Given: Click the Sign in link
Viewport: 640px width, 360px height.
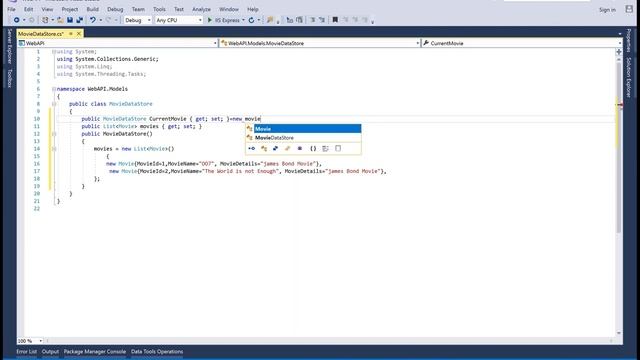Looking at the screenshot, I should point(607,9).
